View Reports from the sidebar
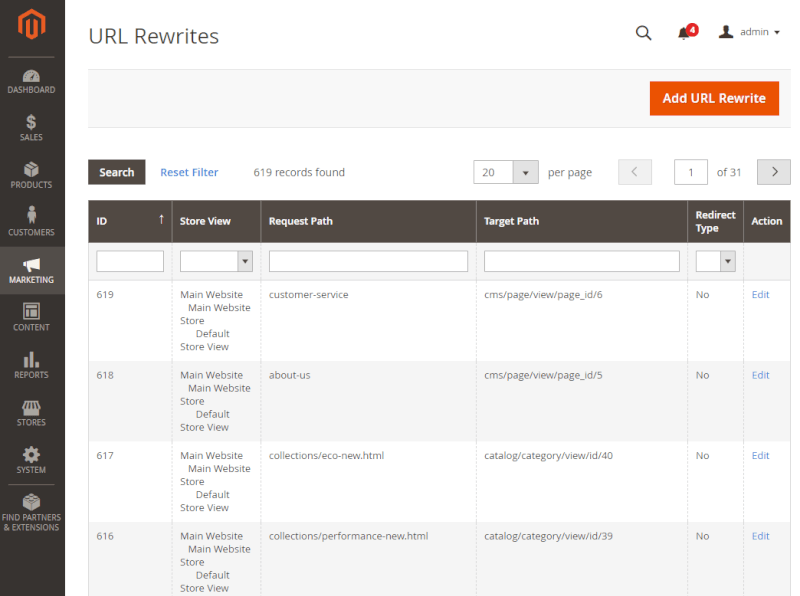800x596 pixels. (31, 365)
